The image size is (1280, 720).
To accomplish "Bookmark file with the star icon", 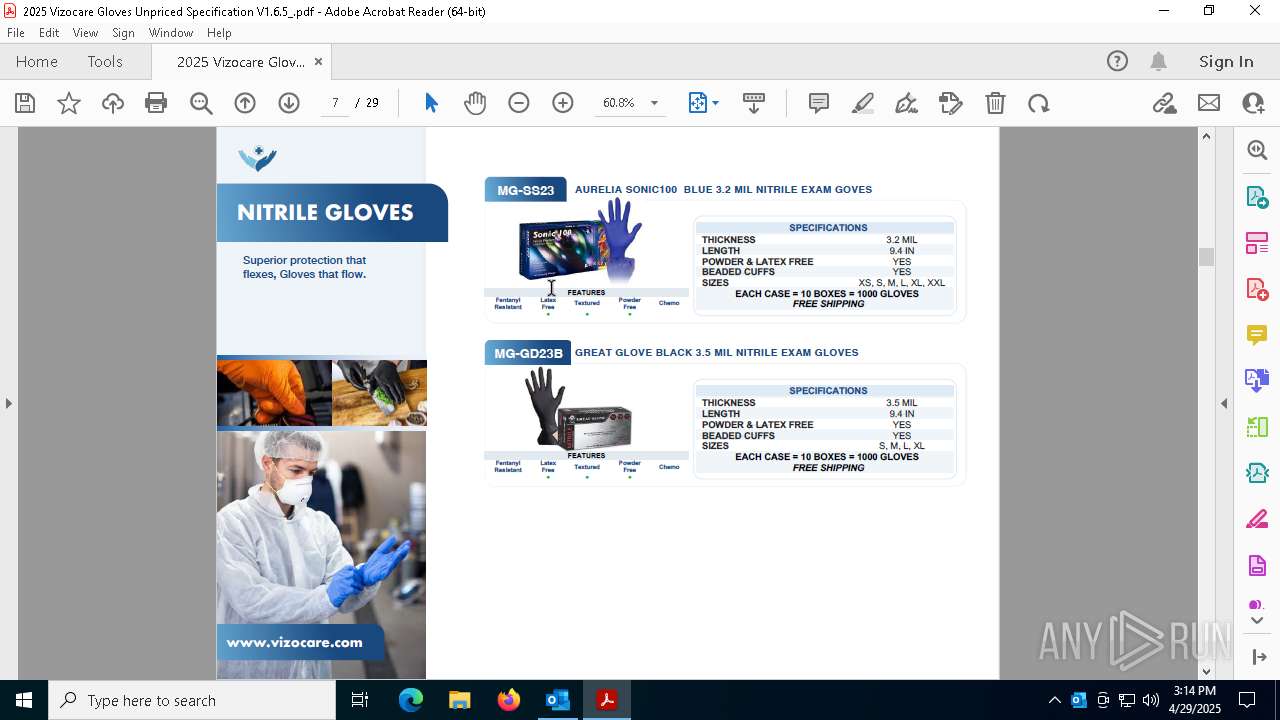I will click(69, 103).
